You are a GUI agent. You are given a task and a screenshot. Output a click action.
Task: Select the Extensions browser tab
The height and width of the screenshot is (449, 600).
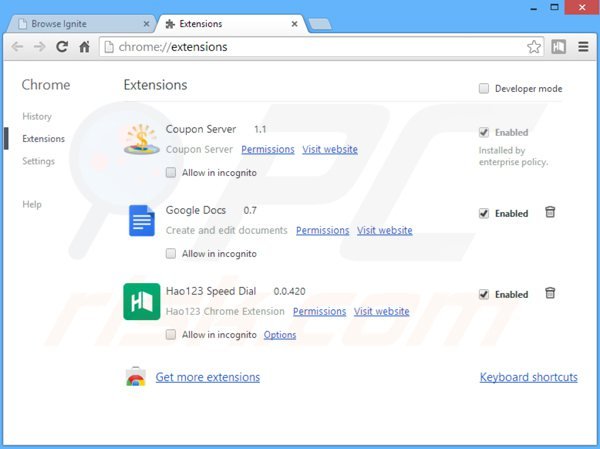pos(232,24)
